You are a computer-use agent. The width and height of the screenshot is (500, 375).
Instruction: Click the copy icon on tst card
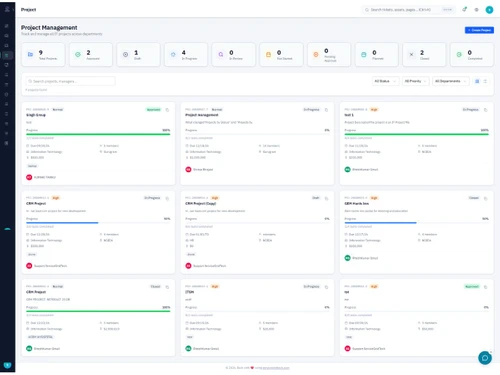point(486,287)
